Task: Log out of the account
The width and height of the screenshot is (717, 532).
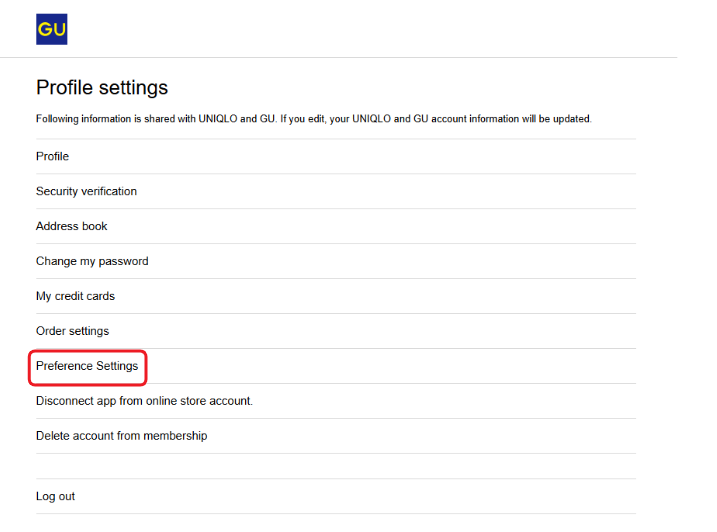Action: [x=55, y=496]
